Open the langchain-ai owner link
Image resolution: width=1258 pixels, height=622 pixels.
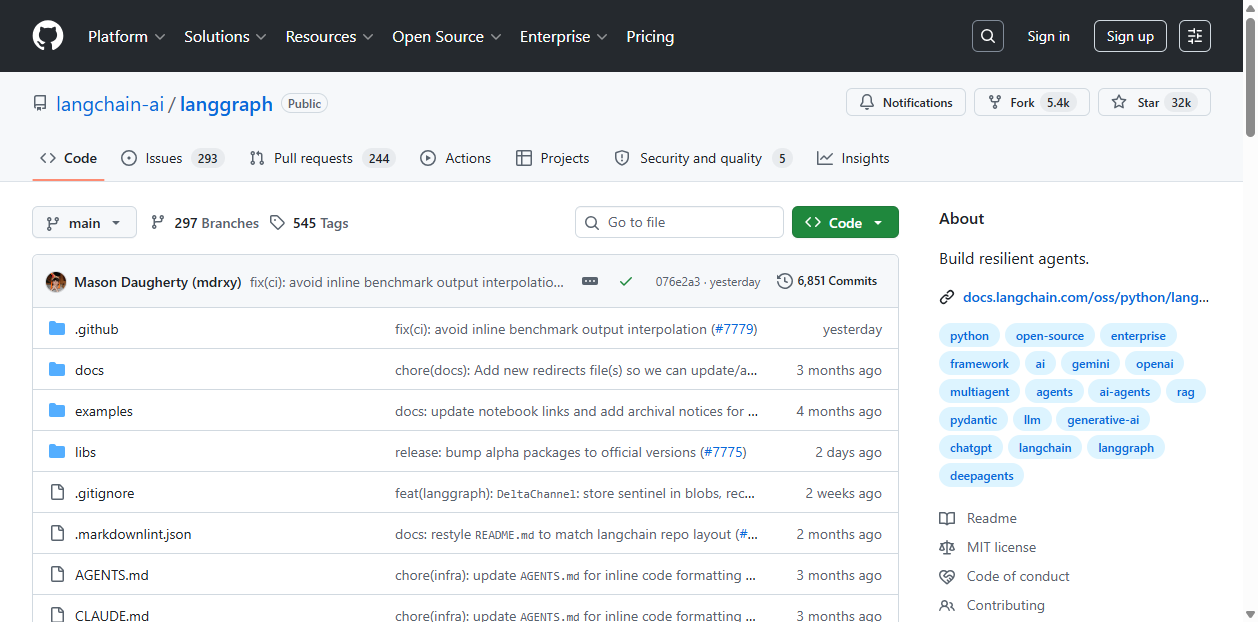pos(110,104)
